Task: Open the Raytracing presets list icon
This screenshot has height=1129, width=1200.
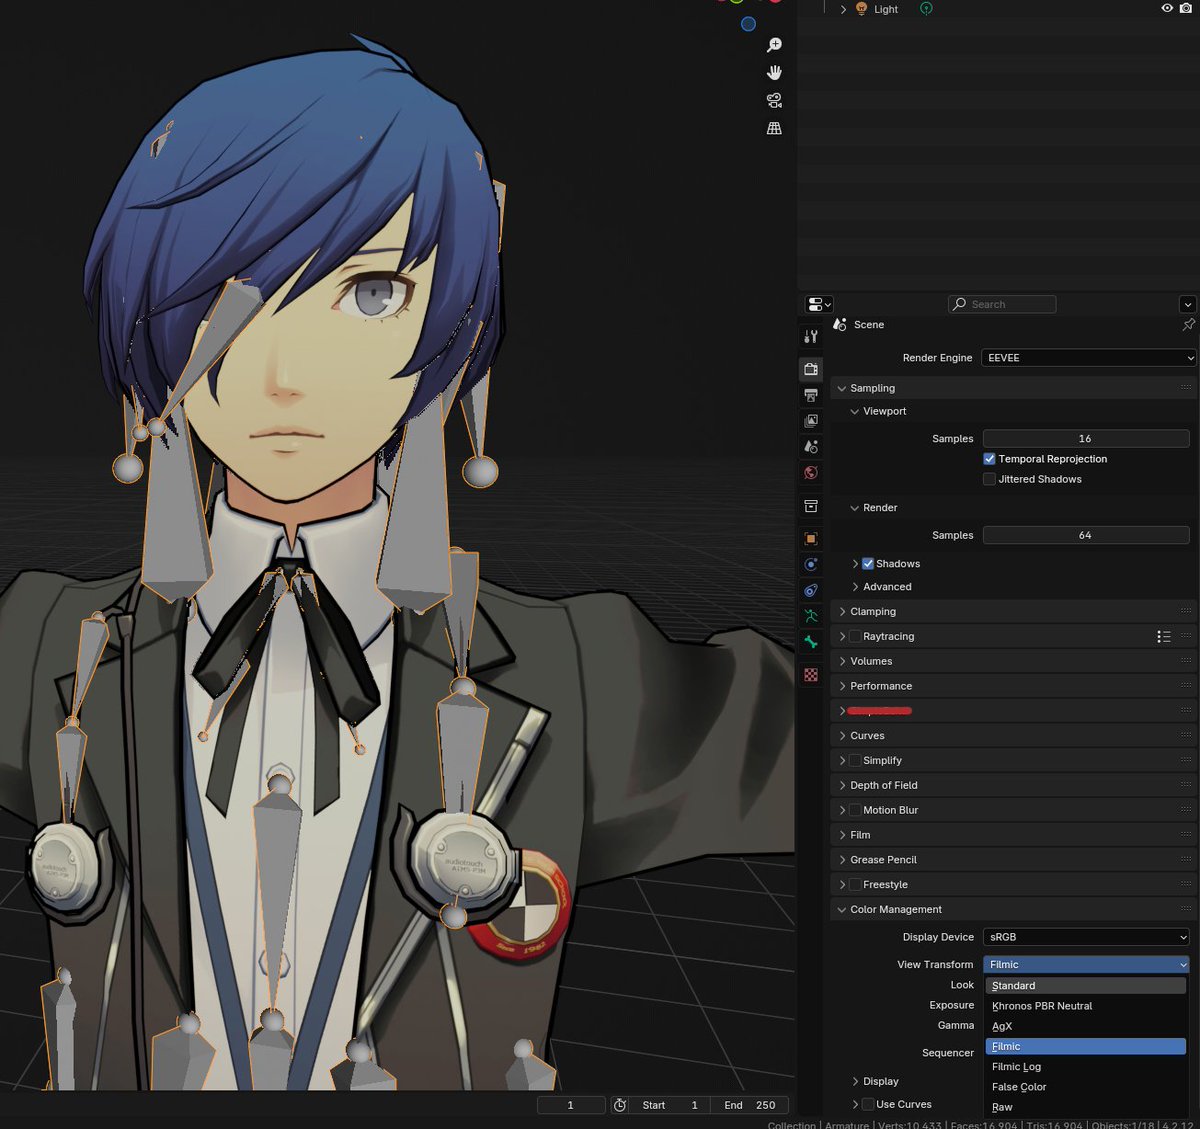Action: click(x=1164, y=636)
